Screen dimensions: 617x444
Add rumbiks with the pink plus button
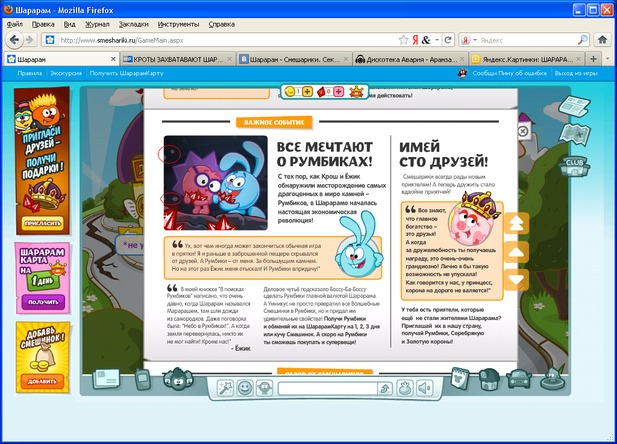coord(338,92)
